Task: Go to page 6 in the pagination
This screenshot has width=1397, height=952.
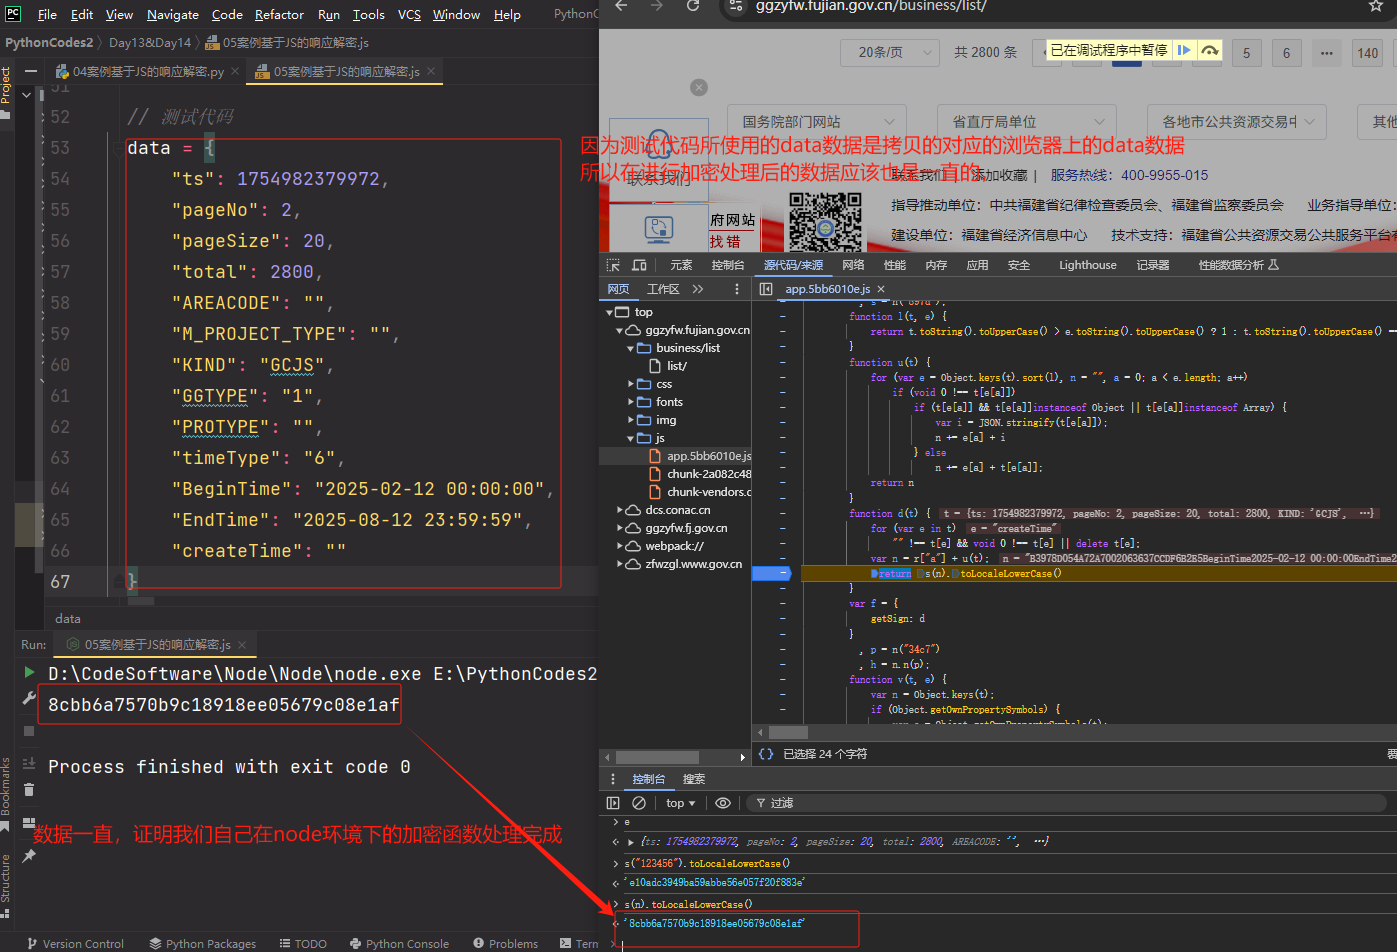Action: 1287,53
